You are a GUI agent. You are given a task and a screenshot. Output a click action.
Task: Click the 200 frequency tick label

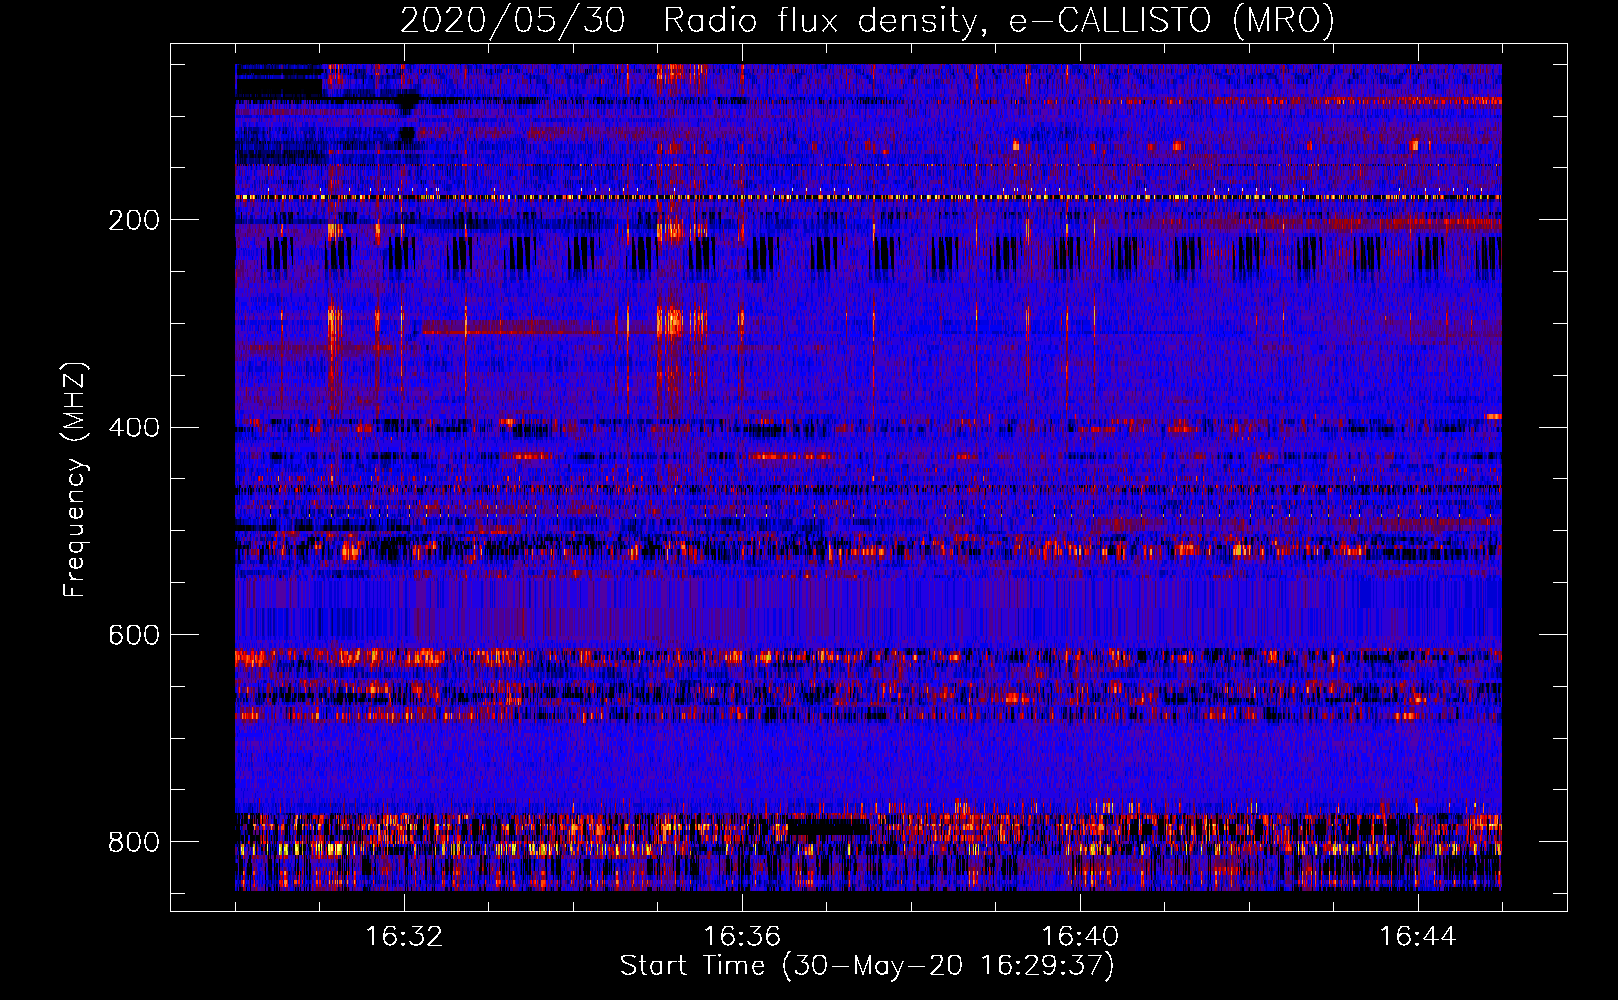click(x=134, y=220)
